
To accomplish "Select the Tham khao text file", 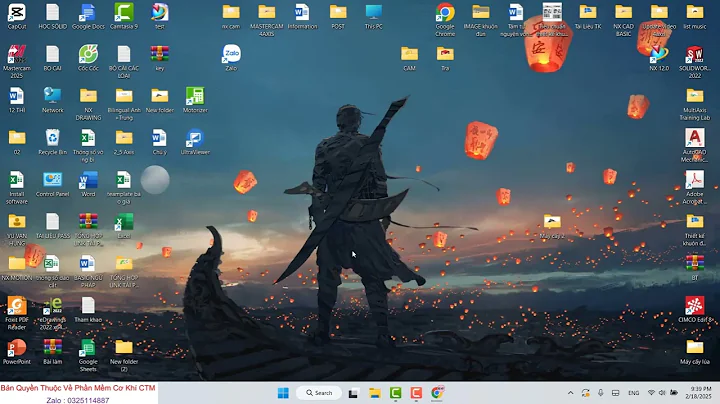I will 88,309.
